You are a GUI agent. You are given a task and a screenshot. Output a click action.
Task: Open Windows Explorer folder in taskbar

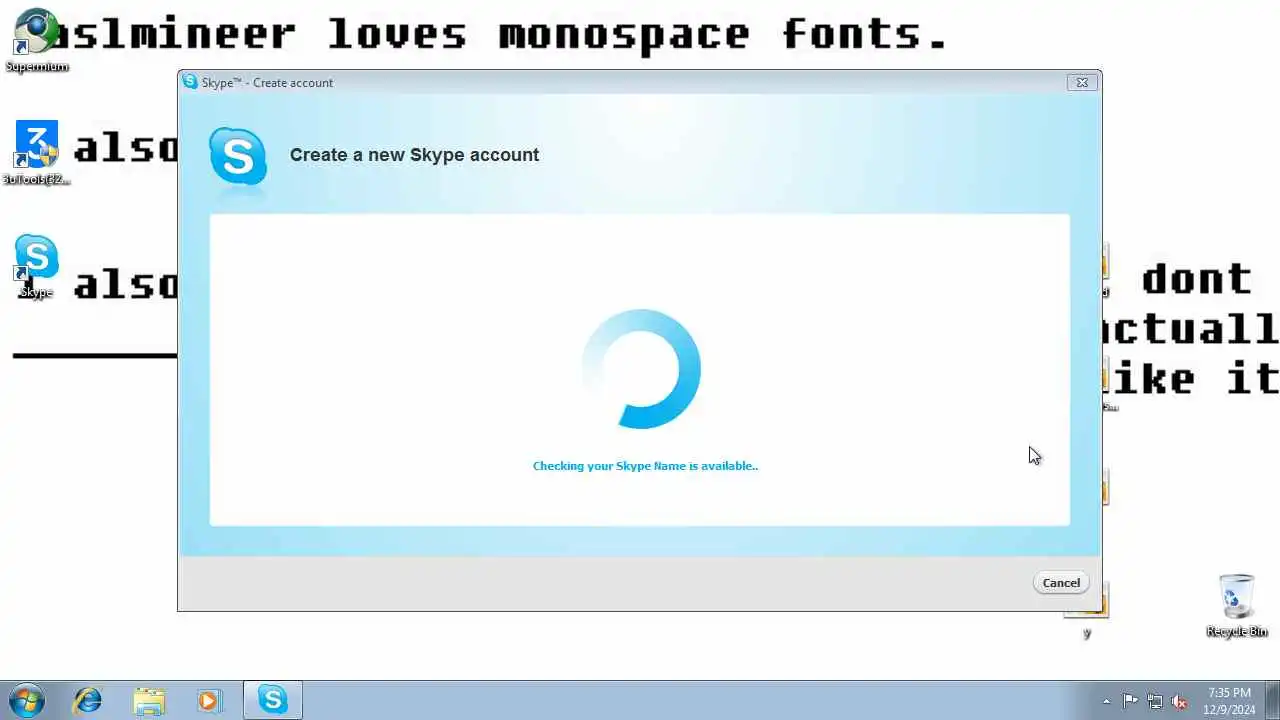(149, 700)
